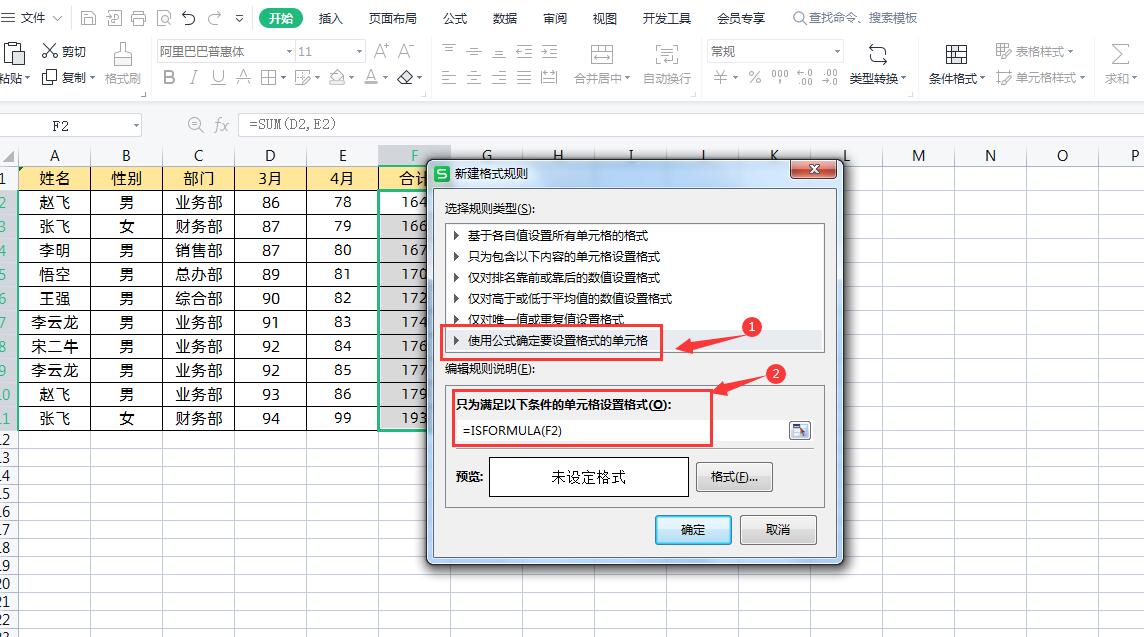Align text to top icon

449,51
